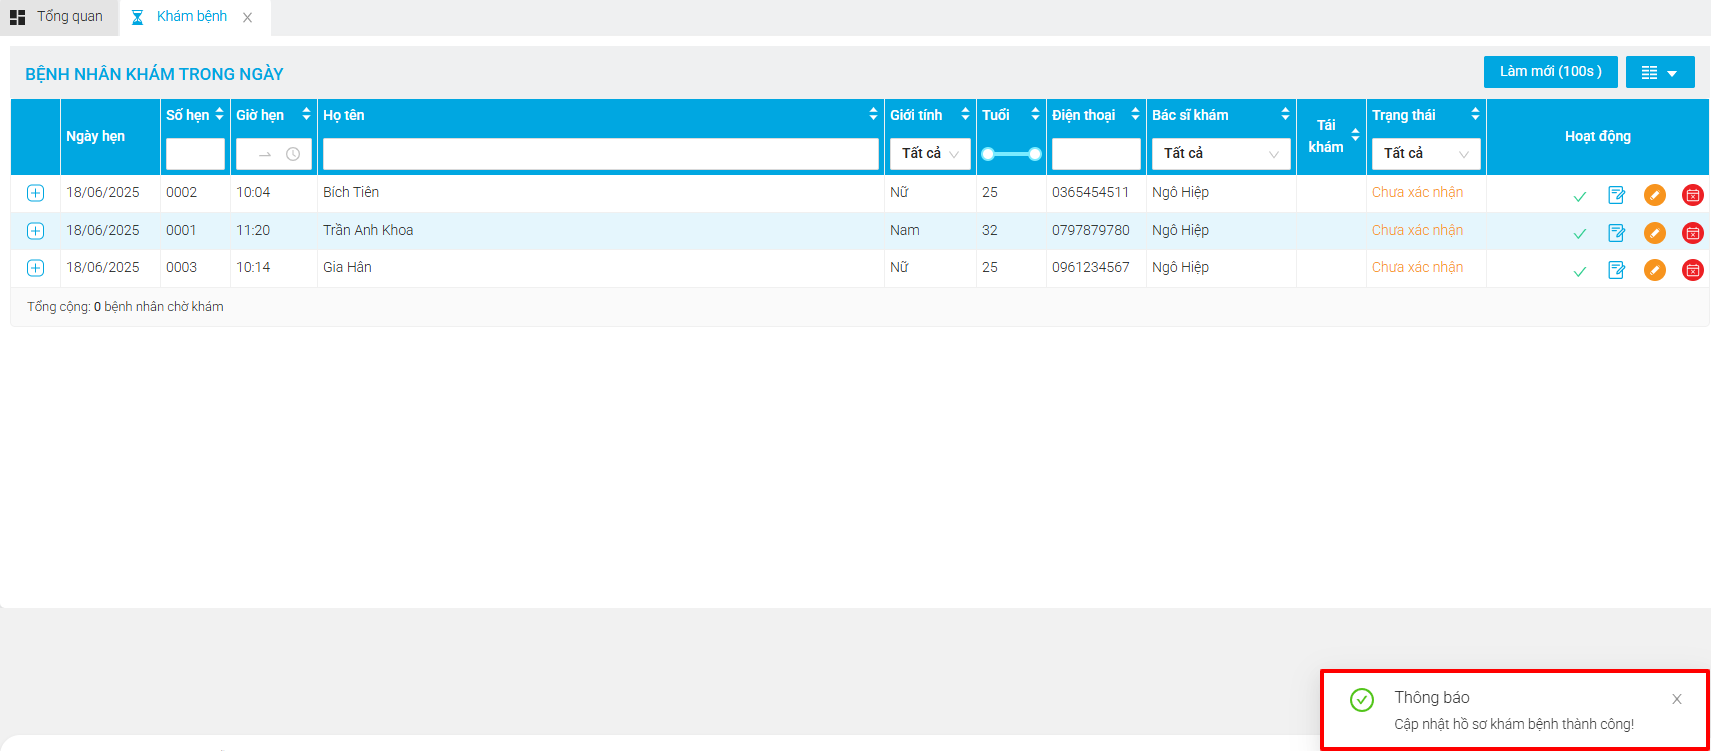Click success check icon in notification
1711x751 pixels.
1362,700
